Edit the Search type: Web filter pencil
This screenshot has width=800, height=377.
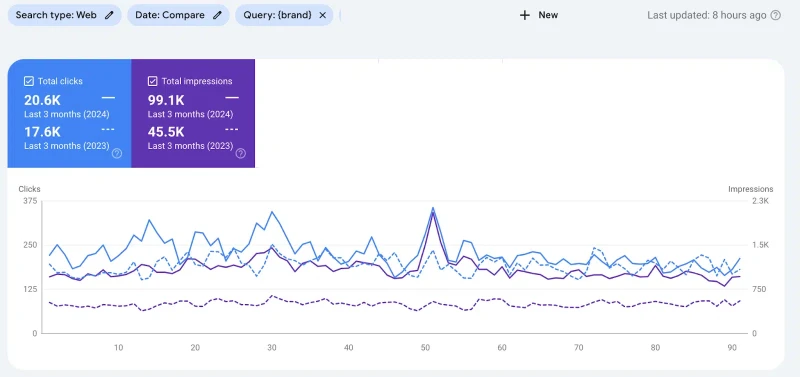pyautogui.click(x=109, y=15)
